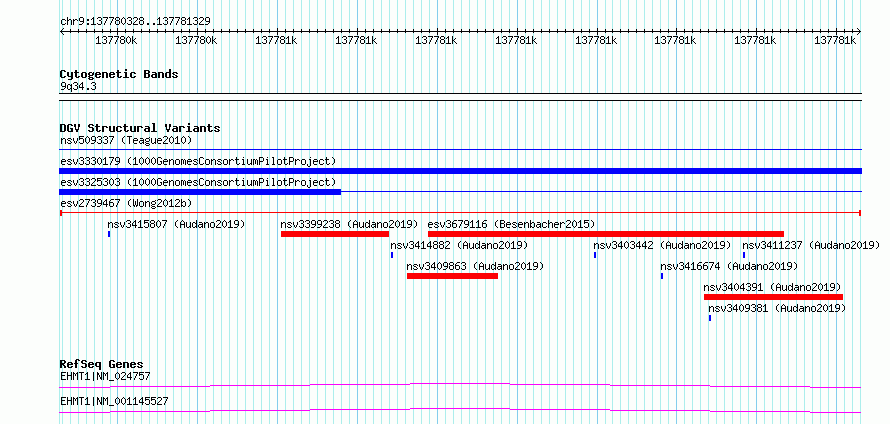Open the nsv3399238 (Audano2019) label
The width and height of the screenshot is (890, 424).
point(349,224)
